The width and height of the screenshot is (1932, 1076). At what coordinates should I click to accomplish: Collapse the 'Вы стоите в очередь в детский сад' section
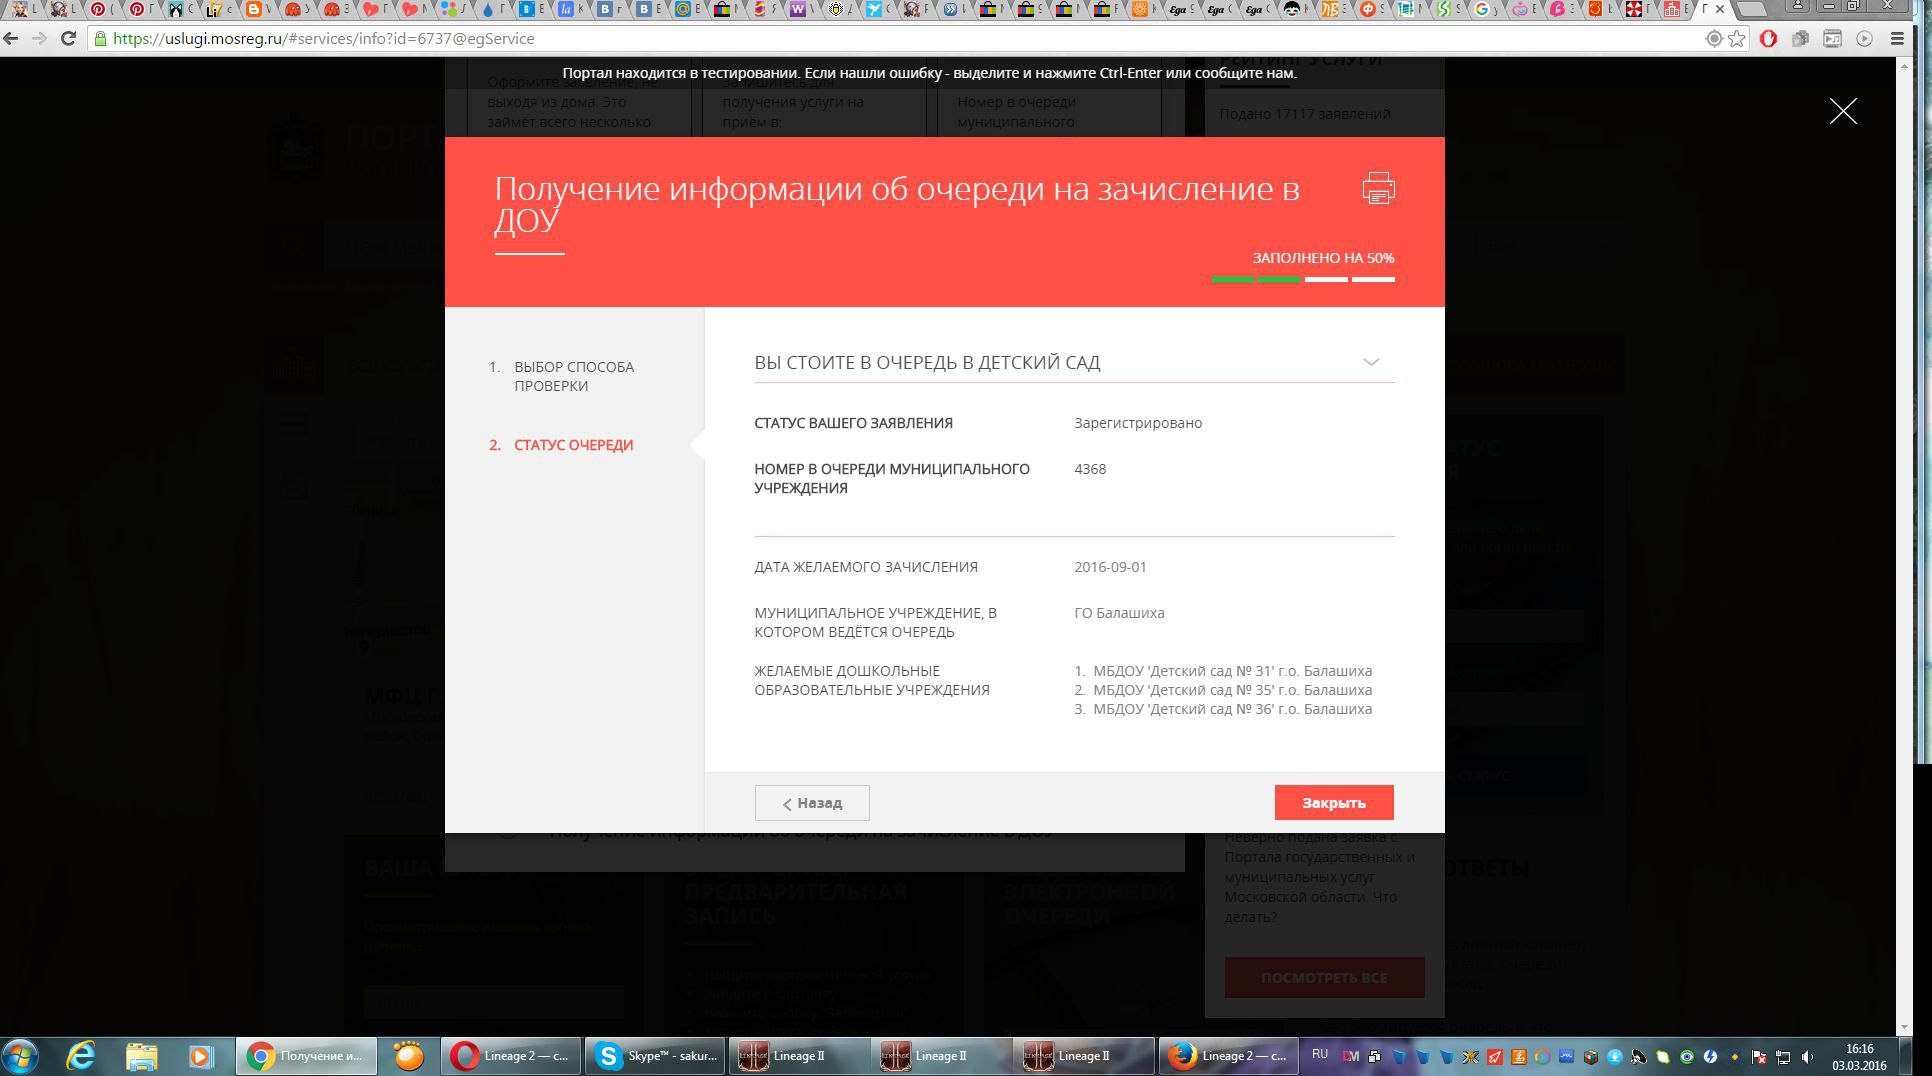1371,362
